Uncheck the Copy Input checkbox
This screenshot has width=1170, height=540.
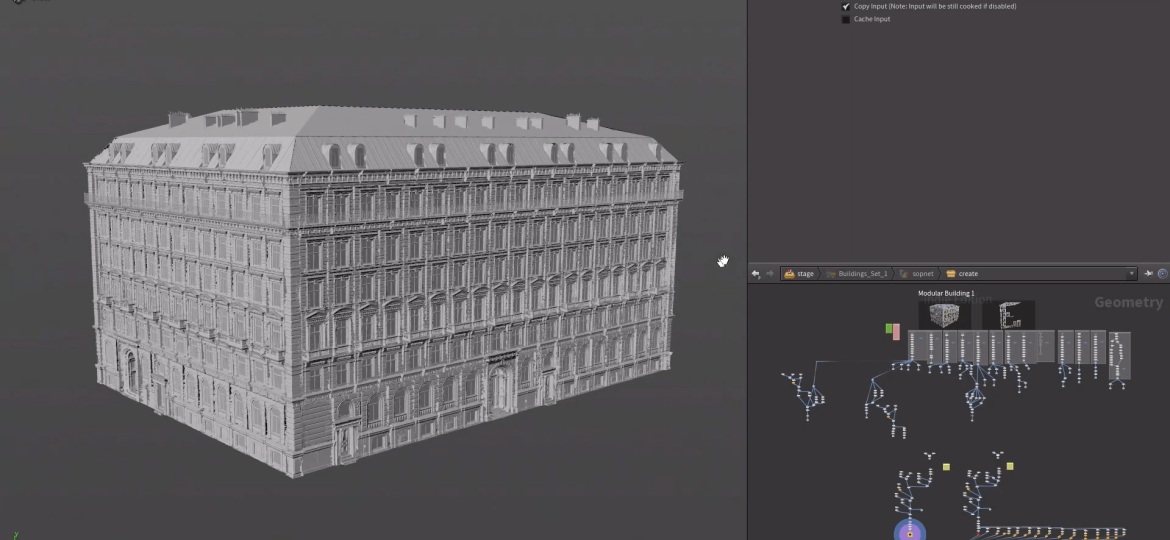pyautogui.click(x=846, y=6)
